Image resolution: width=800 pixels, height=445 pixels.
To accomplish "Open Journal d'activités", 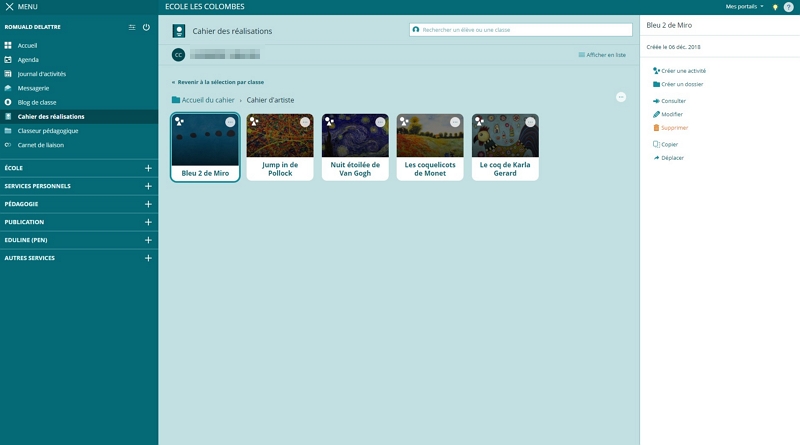I will pyautogui.click(x=42, y=74).
